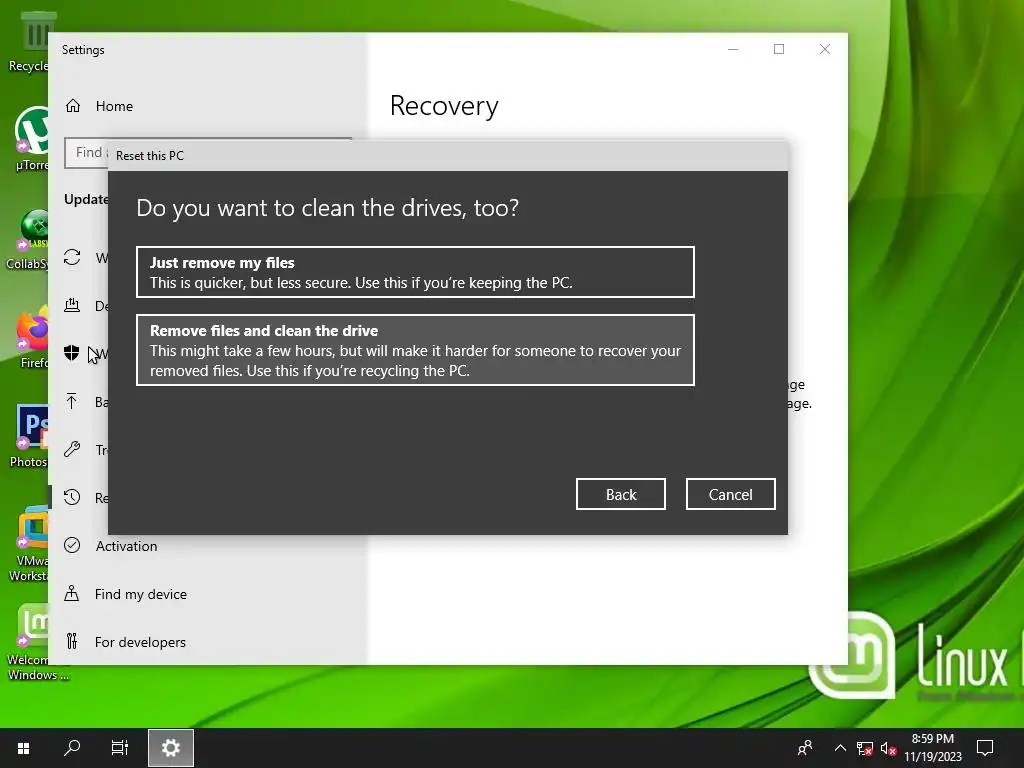Image resolution: width=1024 pixels, height=768 pixels.
Task: Choose Just remove my files option
Action: [x=415, y=272]
